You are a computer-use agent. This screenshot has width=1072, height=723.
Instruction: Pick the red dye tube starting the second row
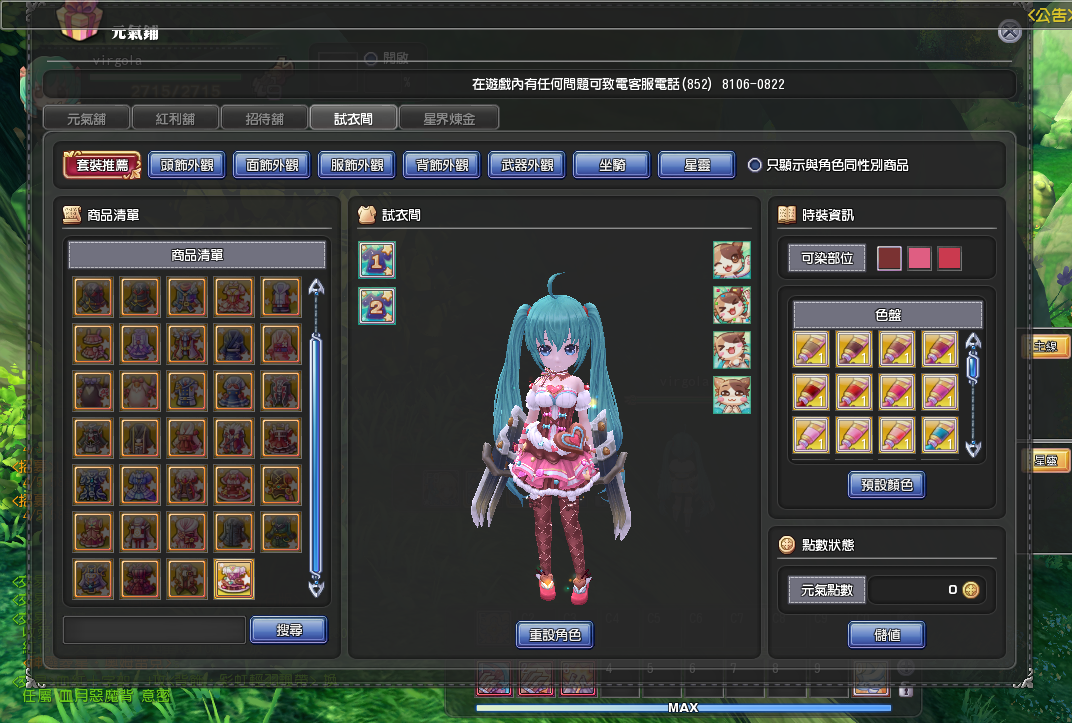pyautogui.click(x=811, y=392)
